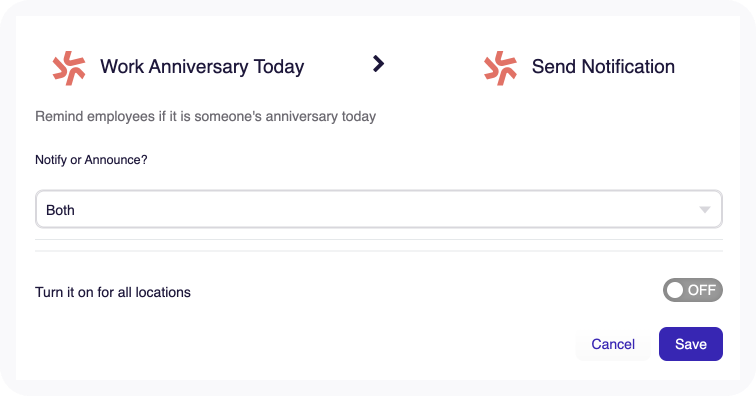Click the logo beside Work Anniversary Today
The width and height of the screenshot is (756, 396).
tap(69, 68)
